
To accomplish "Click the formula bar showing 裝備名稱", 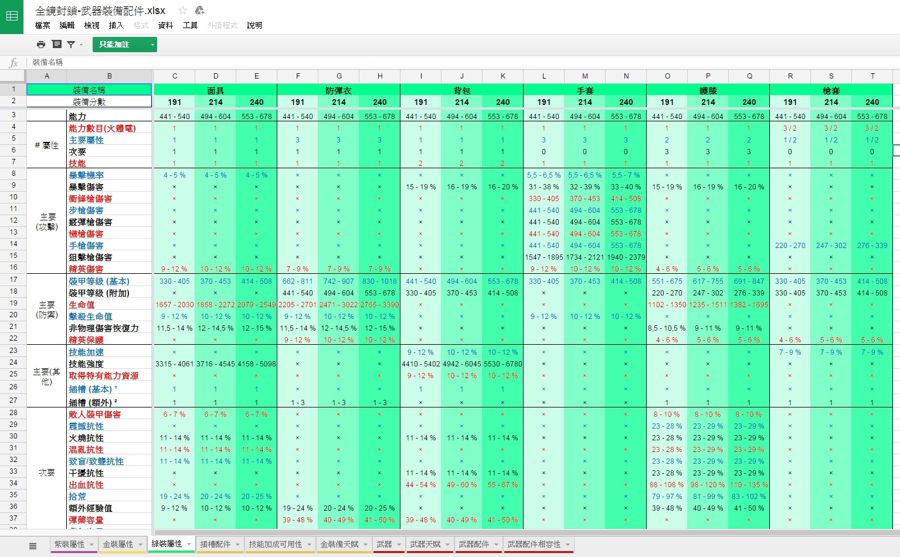I will pos(465,62).
